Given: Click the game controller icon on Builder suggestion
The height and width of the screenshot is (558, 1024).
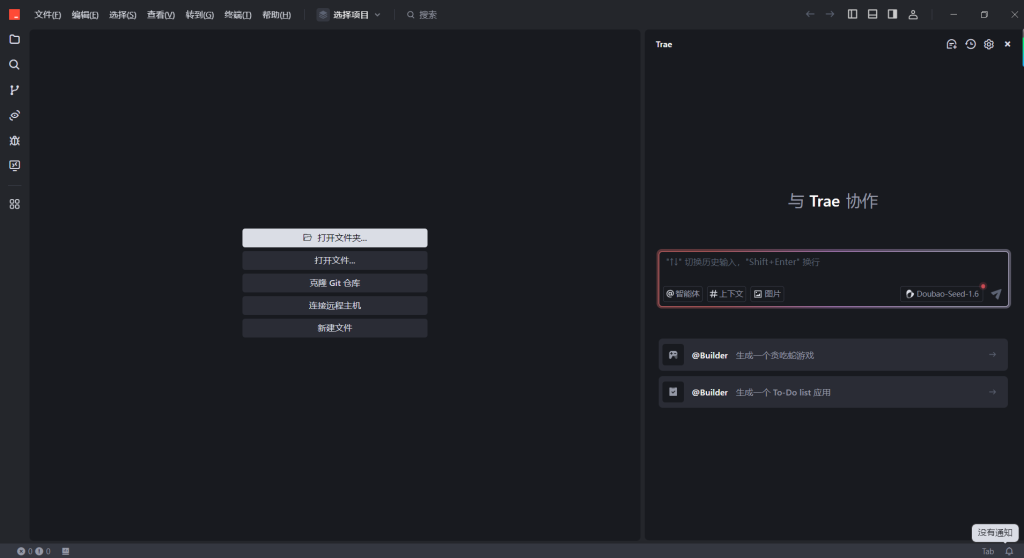Looking at the screenshot, I should pos(673,355).
